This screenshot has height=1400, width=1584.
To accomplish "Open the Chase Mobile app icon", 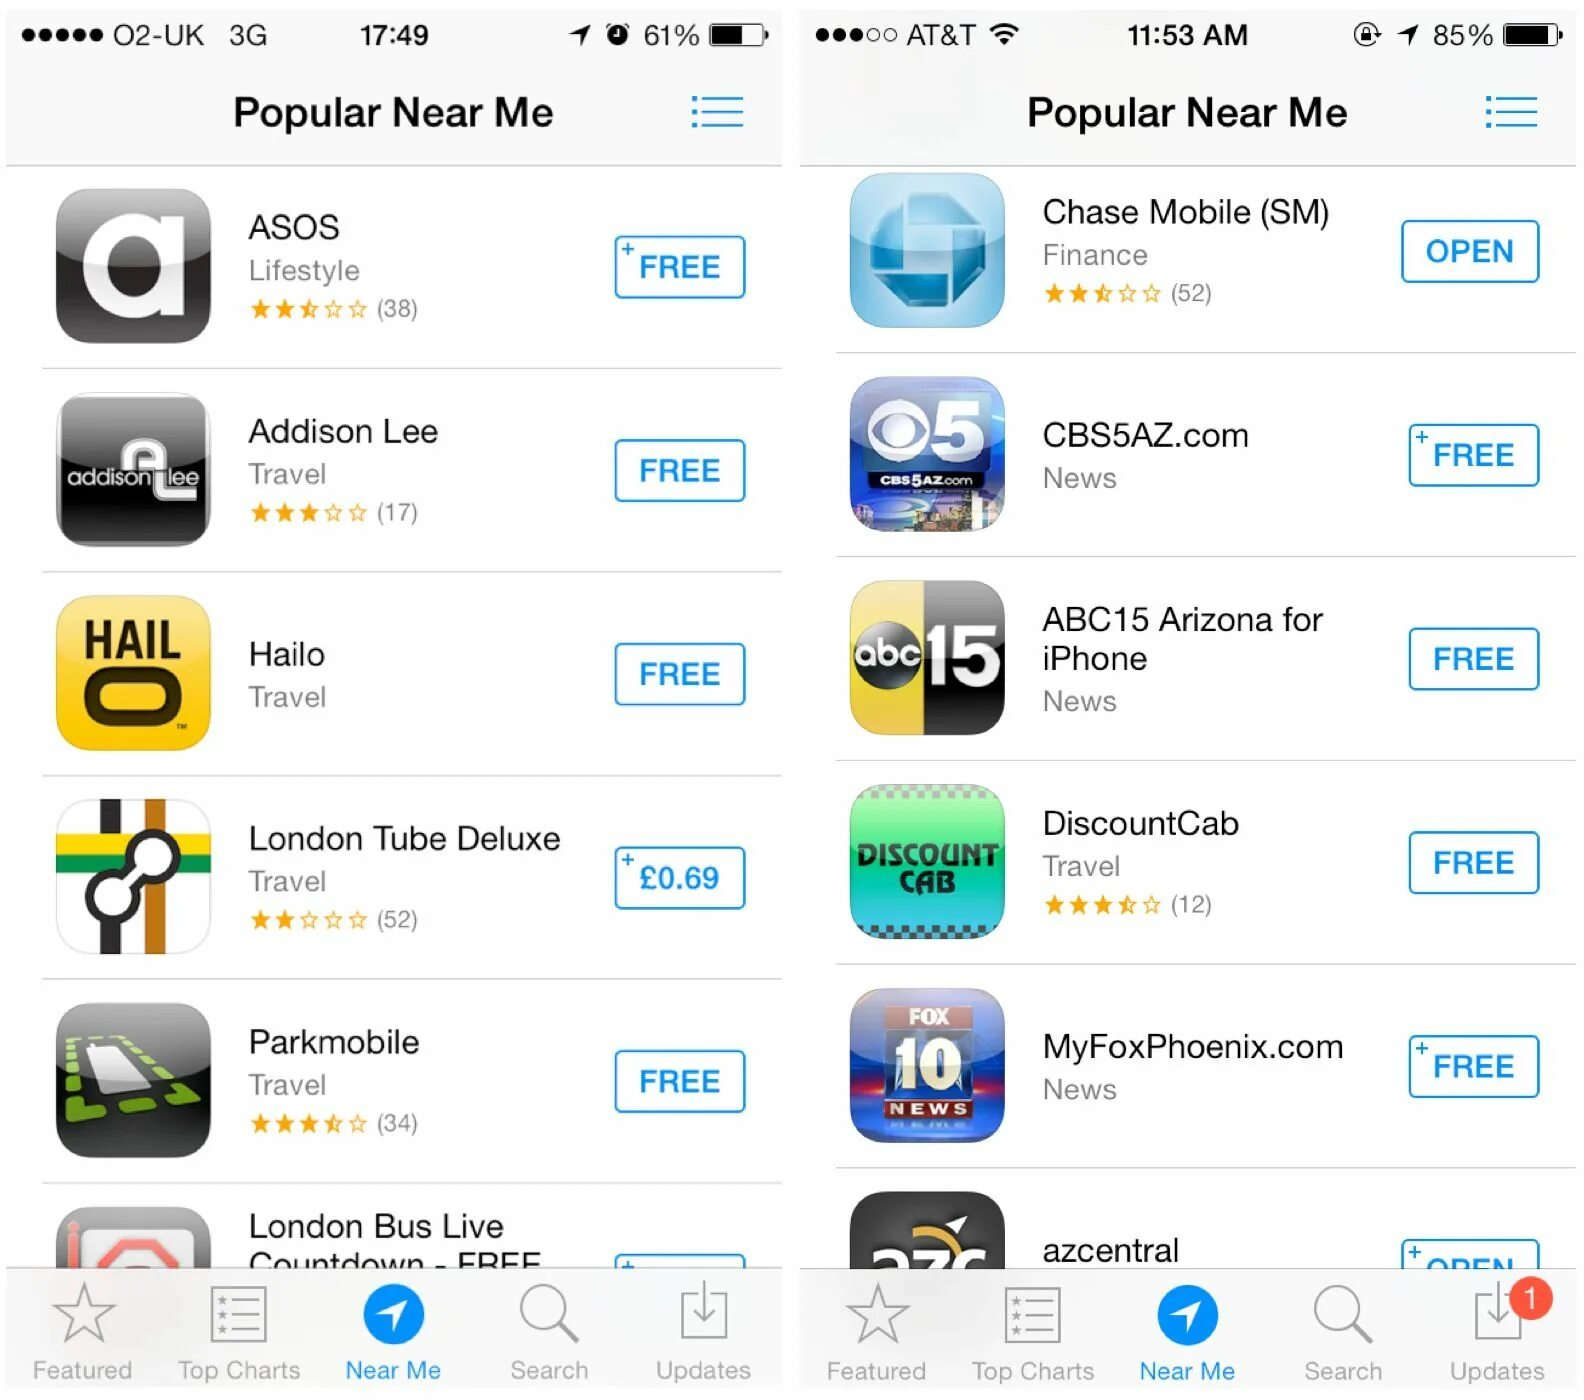I will pyautogui.click(x=927, y=250).
